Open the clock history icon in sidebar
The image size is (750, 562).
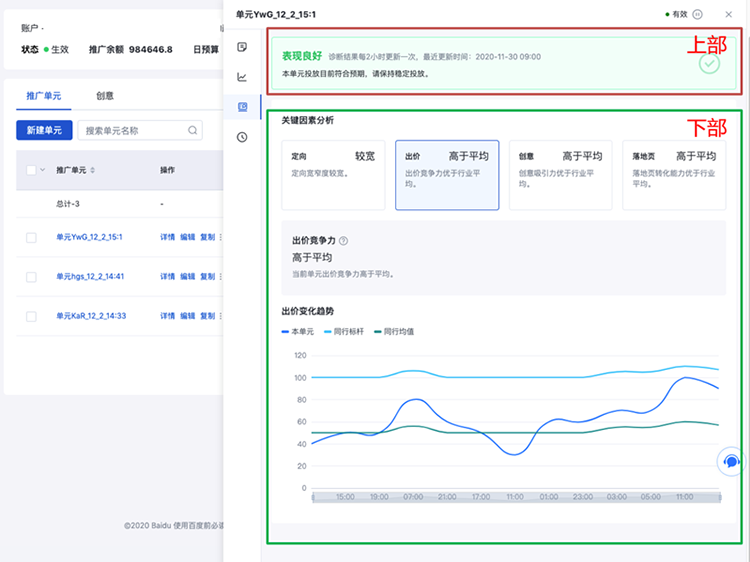click(242, 137)
